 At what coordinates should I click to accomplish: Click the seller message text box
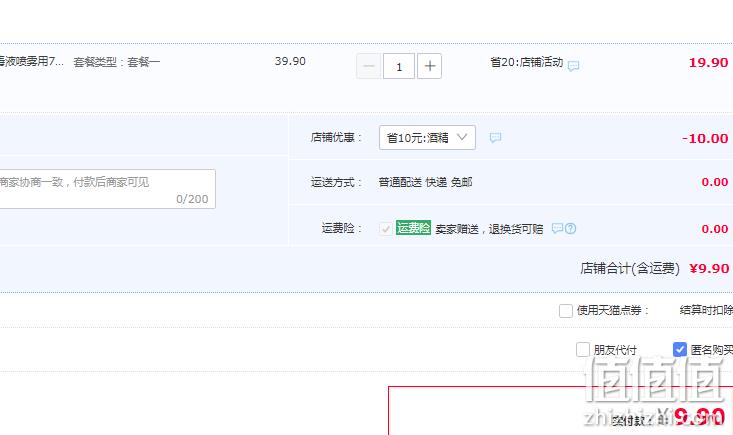pos(107,189)
